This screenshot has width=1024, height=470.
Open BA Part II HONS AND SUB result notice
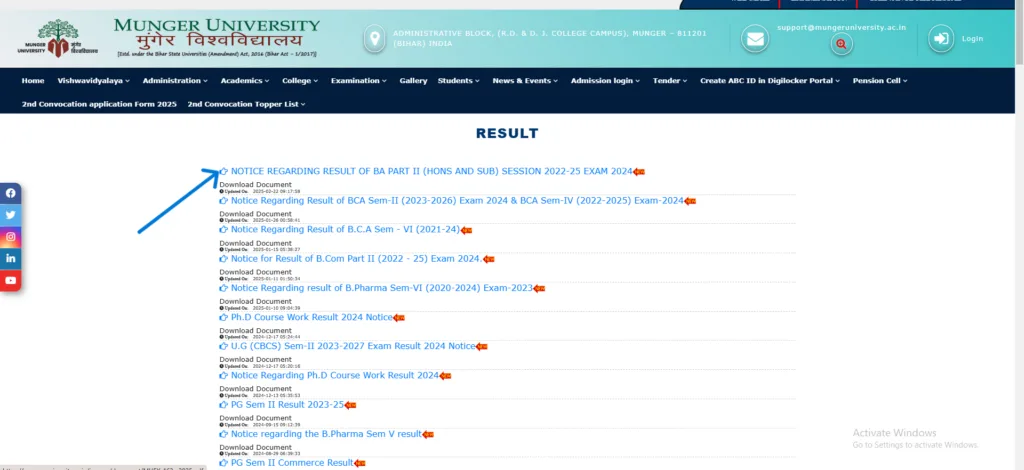click(x=432, y=171)
